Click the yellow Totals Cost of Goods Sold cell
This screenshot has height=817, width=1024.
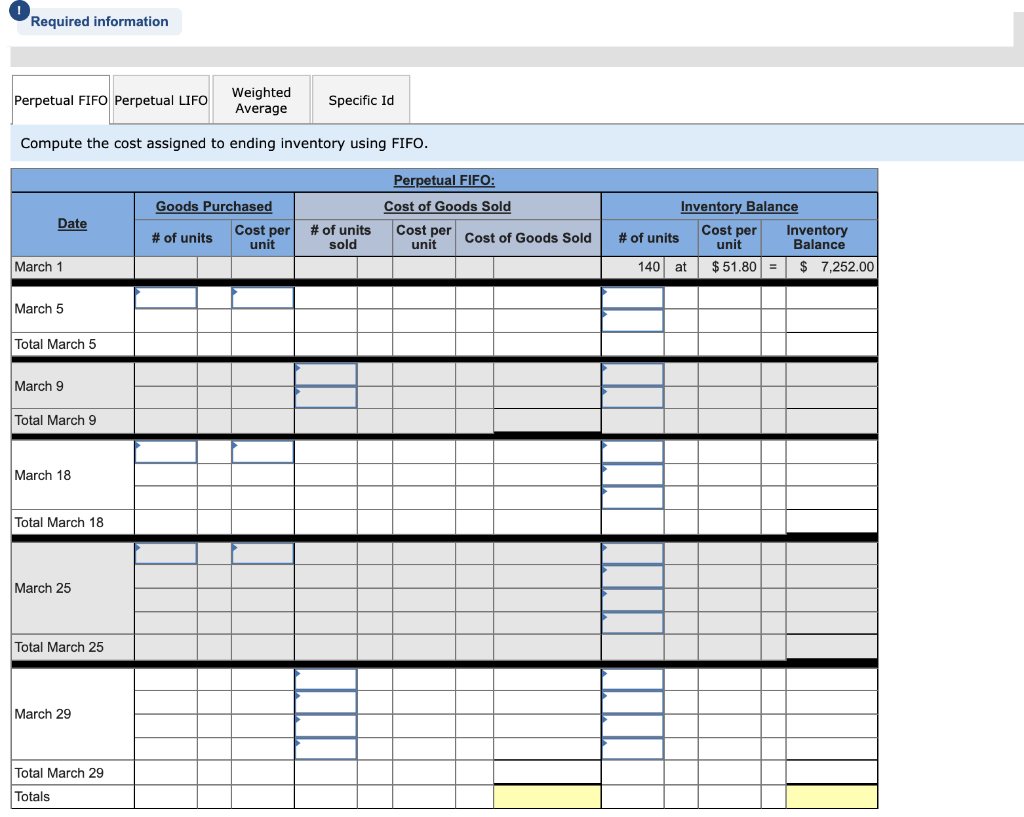click(x=546, y=796)
